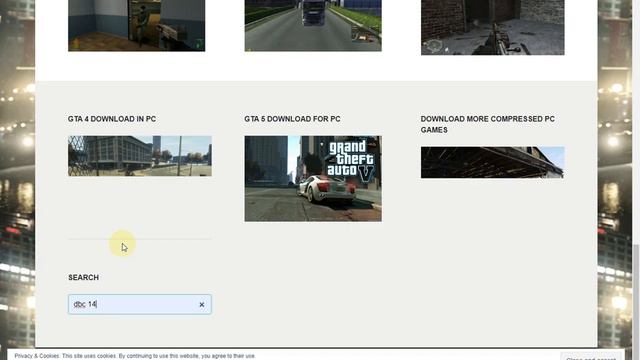Open the compressed PC games thumbnail image
This screenshot has width=640, height=360.
tap(493, 162)
